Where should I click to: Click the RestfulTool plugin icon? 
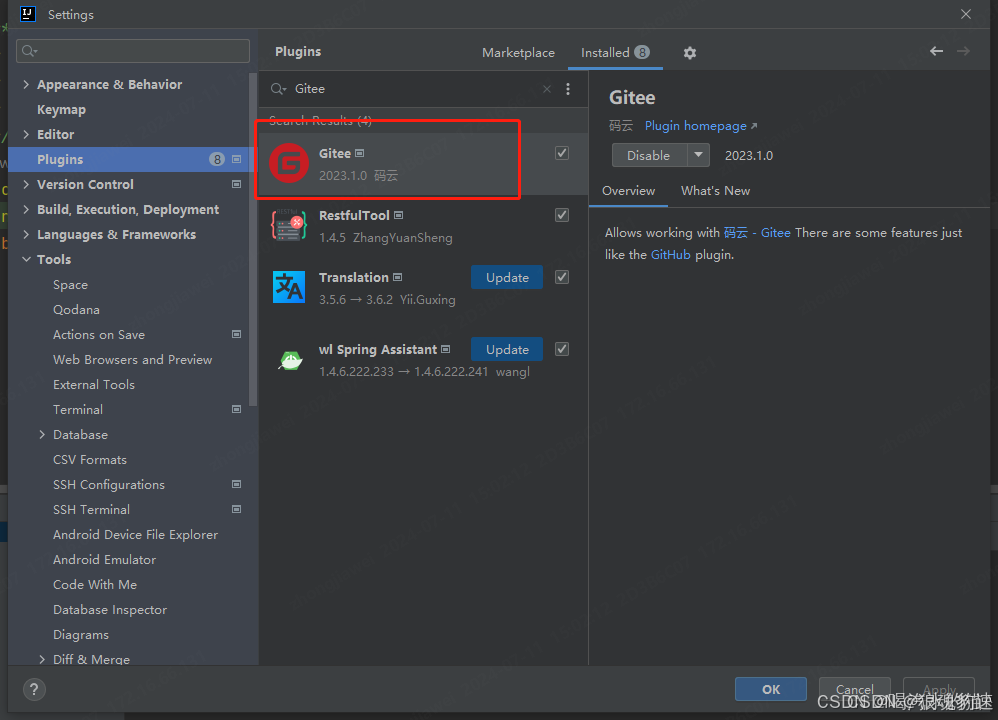pos(289,225)
